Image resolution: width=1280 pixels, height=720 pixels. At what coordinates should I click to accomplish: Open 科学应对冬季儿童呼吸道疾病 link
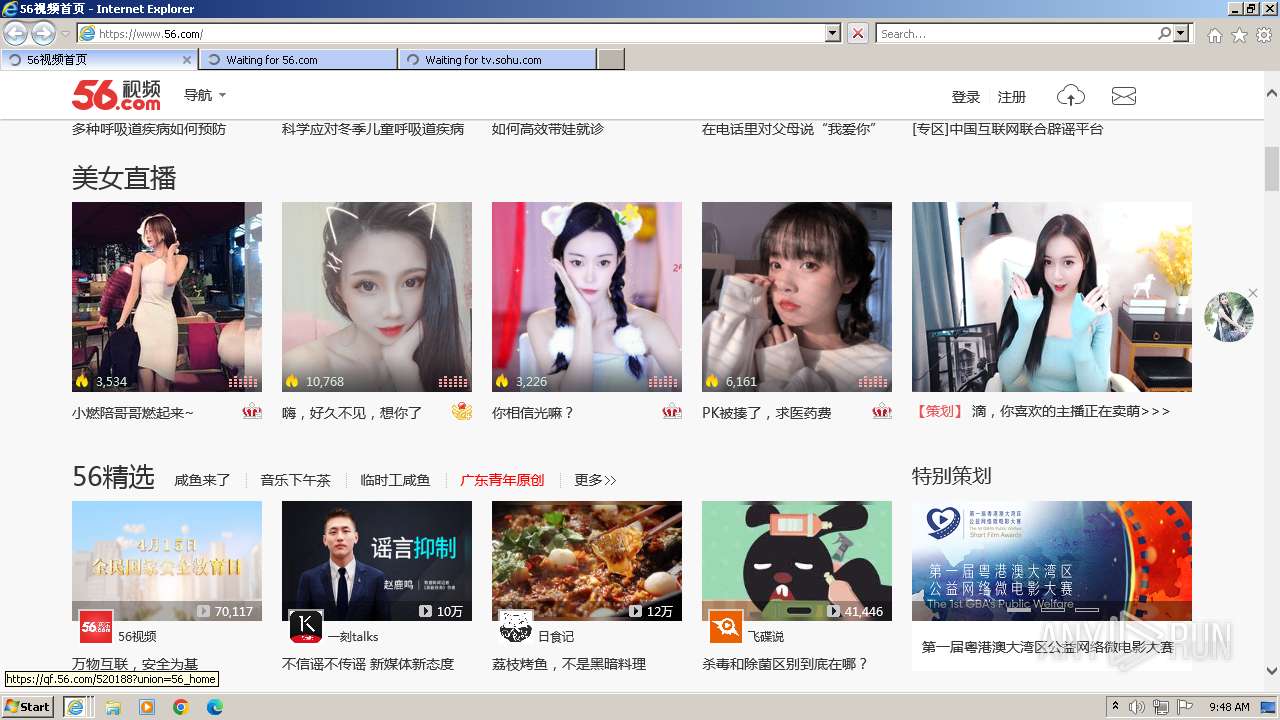373,129
